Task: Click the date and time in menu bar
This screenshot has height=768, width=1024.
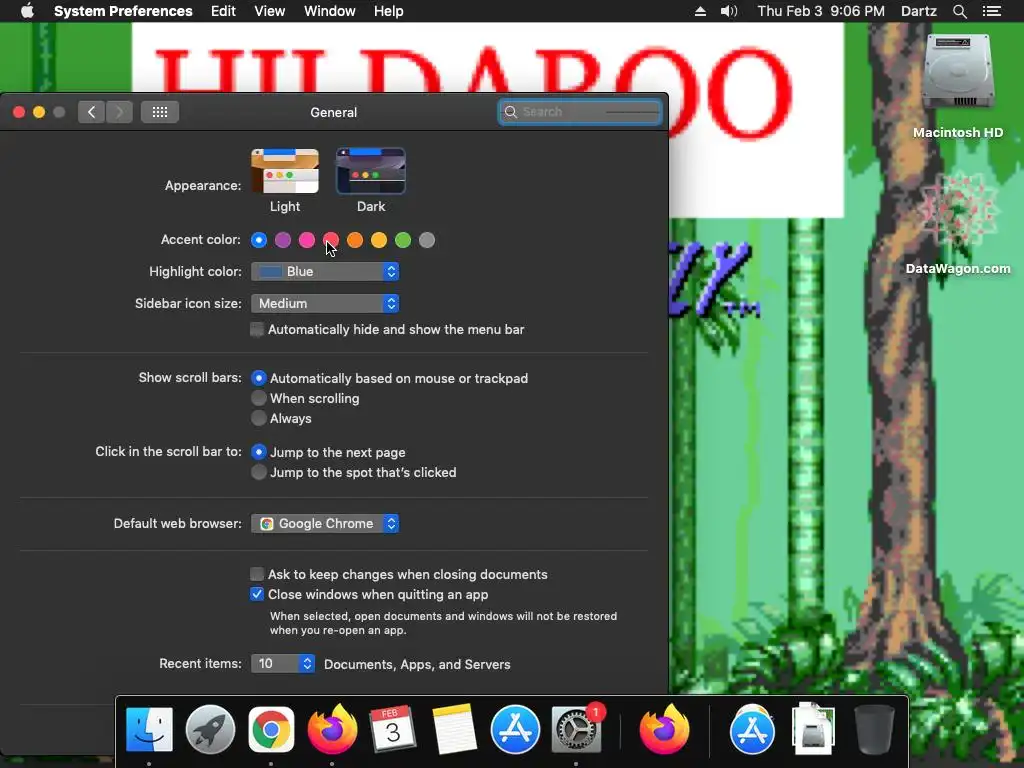Action: tap(821, 11)
